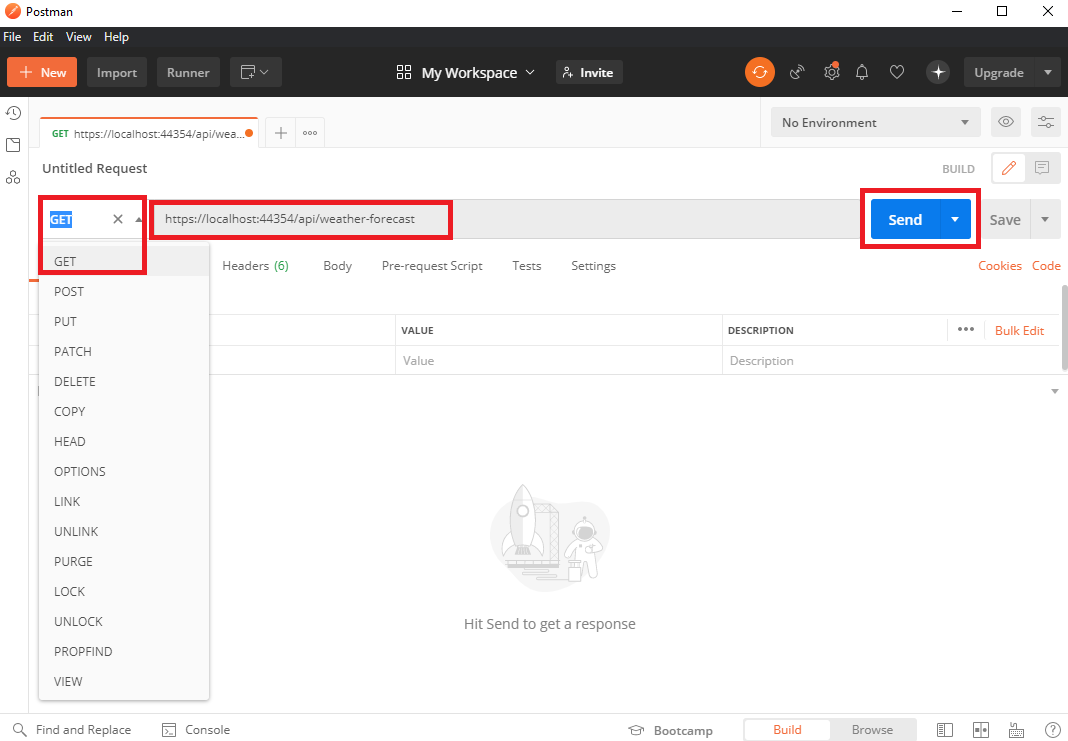
Task: Open environment quick look eye icon
Action: pyautogui.click(x=1005, y=122)
